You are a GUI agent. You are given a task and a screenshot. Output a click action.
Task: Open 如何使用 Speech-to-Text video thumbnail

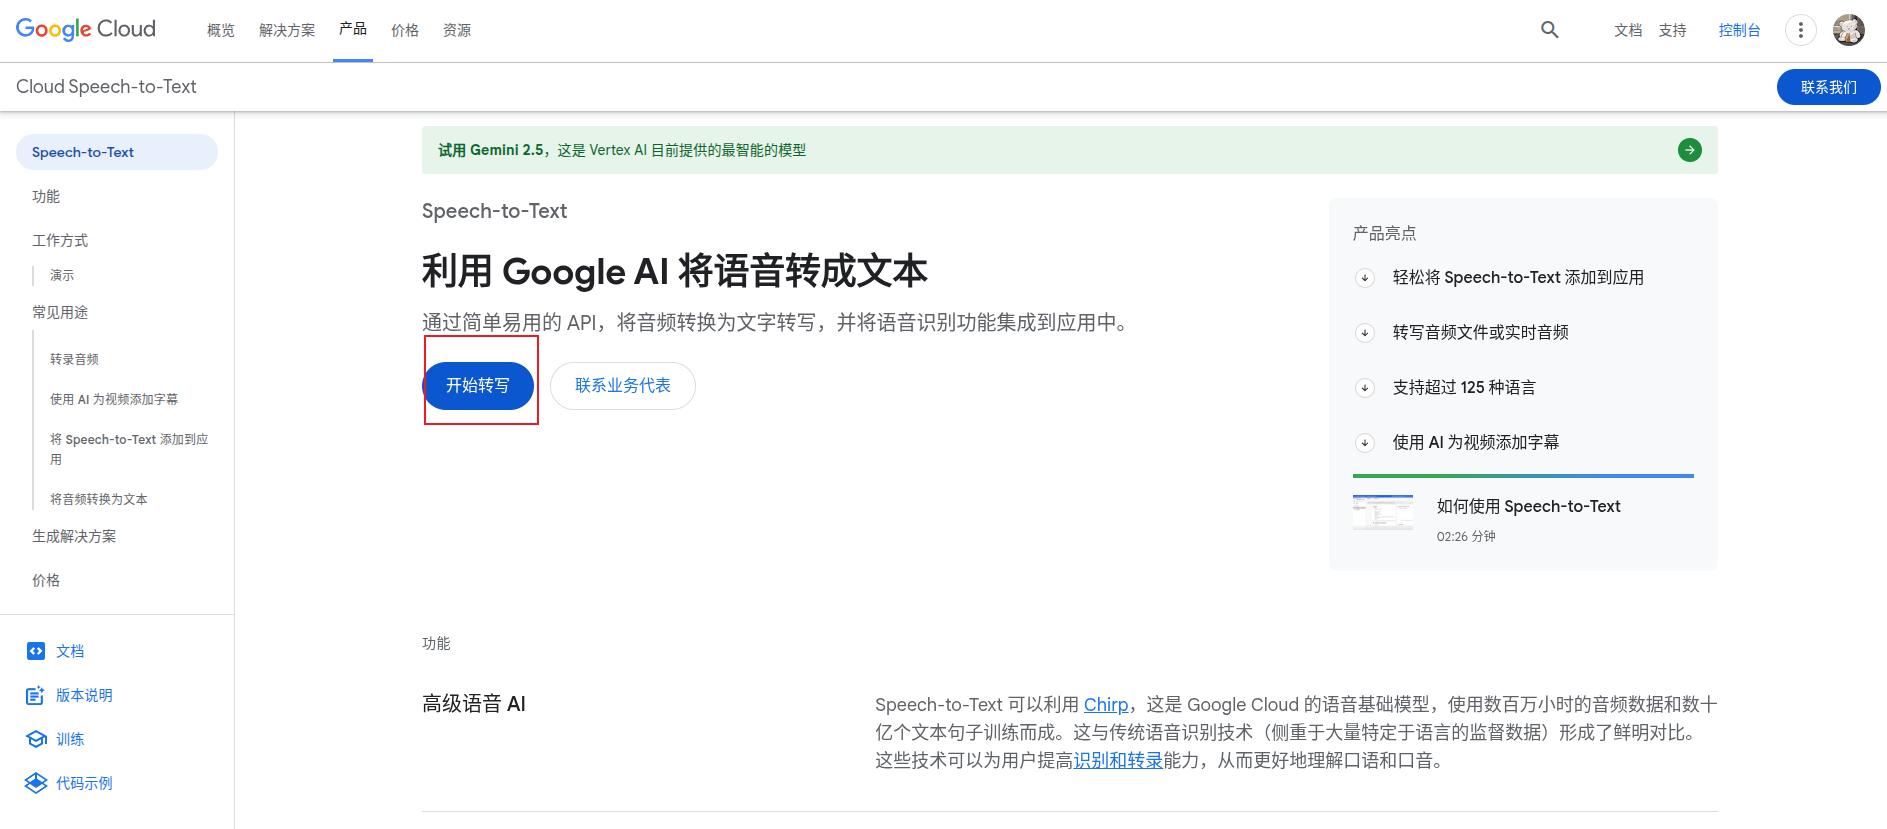pyautogui.click(x=1382, y=513)
